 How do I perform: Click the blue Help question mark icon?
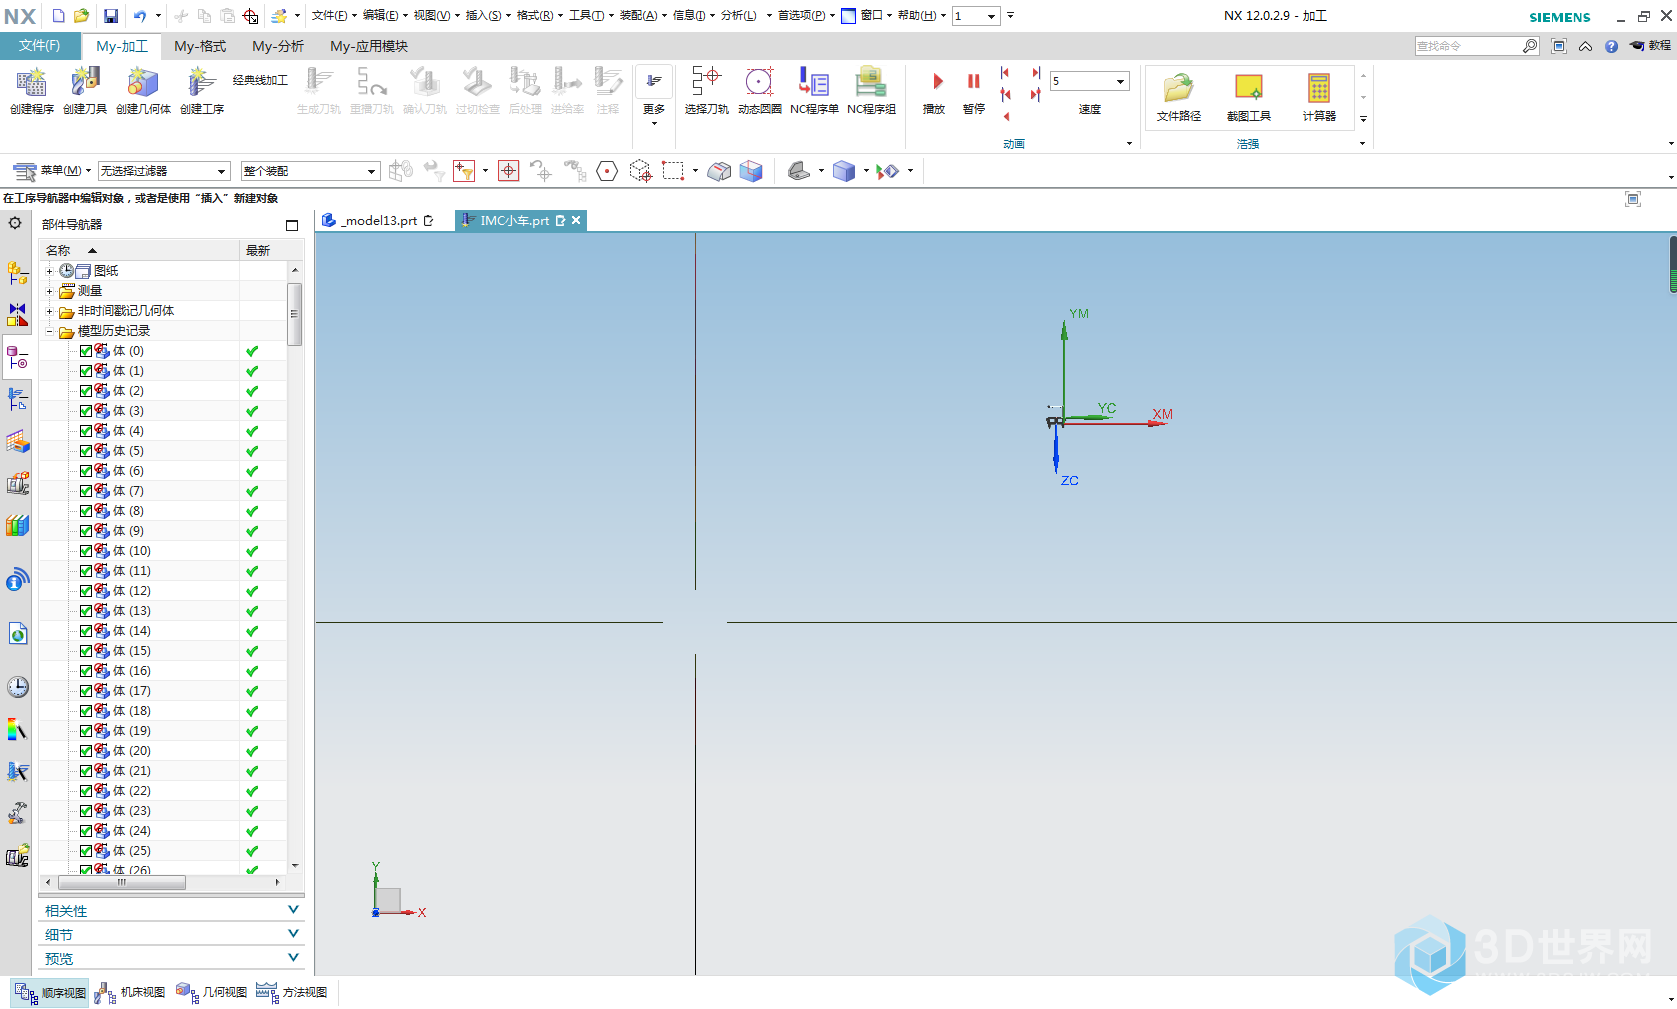point(1611,46)
